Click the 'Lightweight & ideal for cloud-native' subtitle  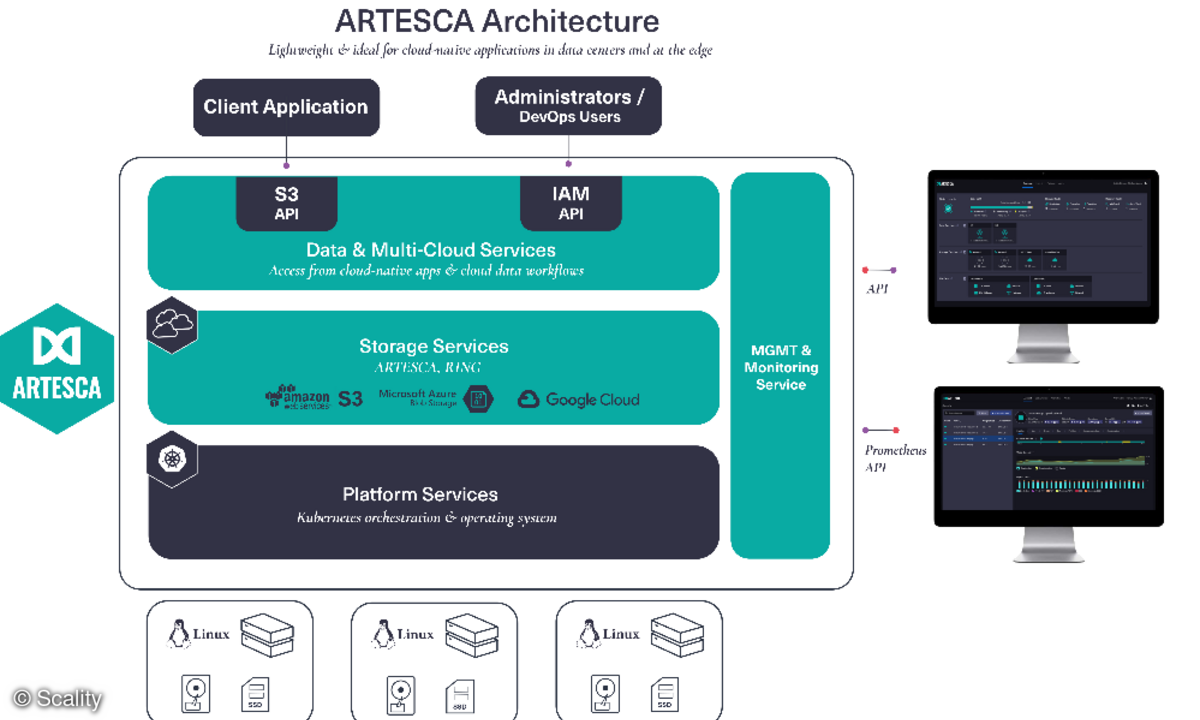[x=490, y=49]
